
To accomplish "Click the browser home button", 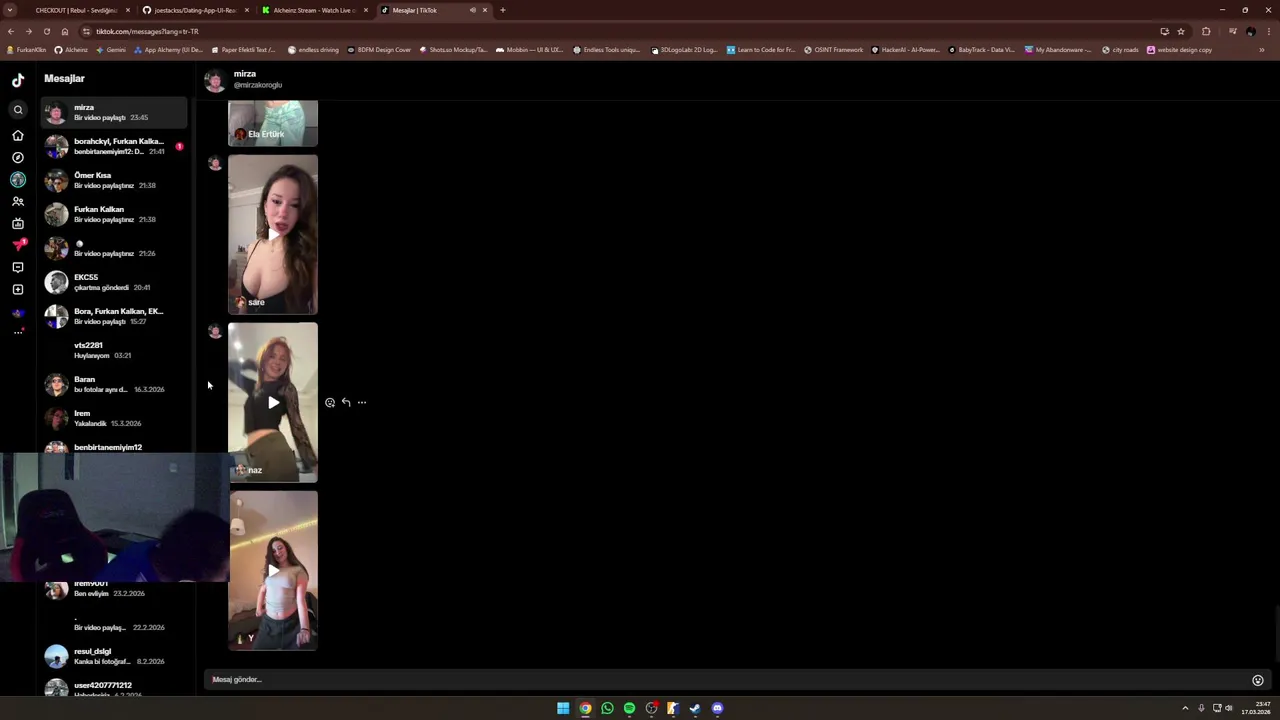I will 65,31.
